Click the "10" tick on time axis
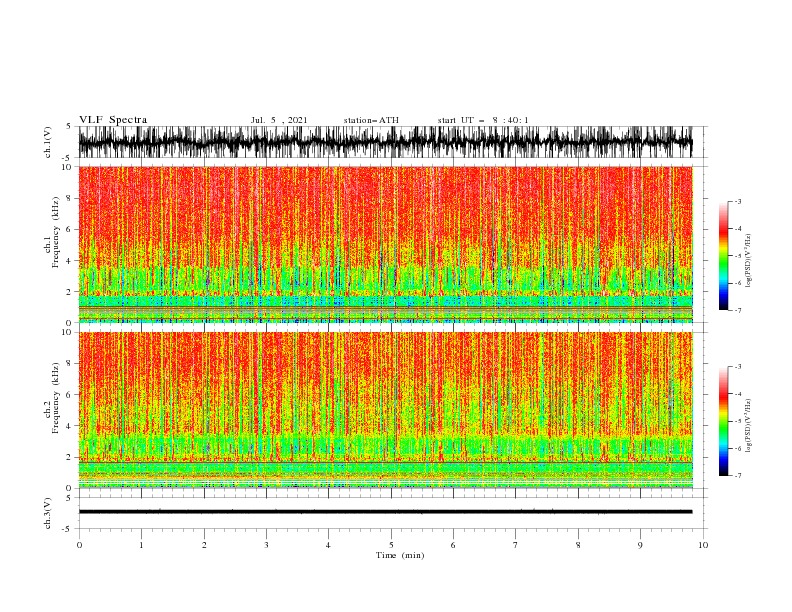Image resolution: width=792 pixels, height=612 pixels. point(703,545)
